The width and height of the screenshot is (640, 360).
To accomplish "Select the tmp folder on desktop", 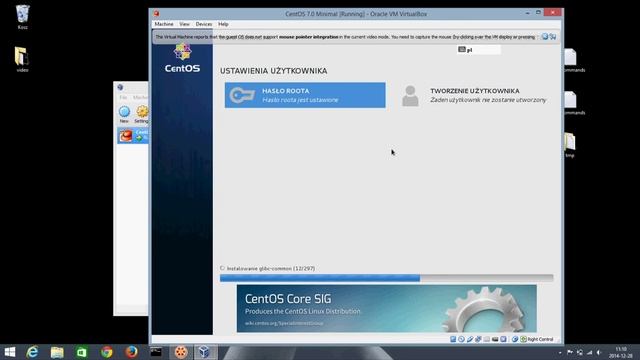I will click(570, 145).
